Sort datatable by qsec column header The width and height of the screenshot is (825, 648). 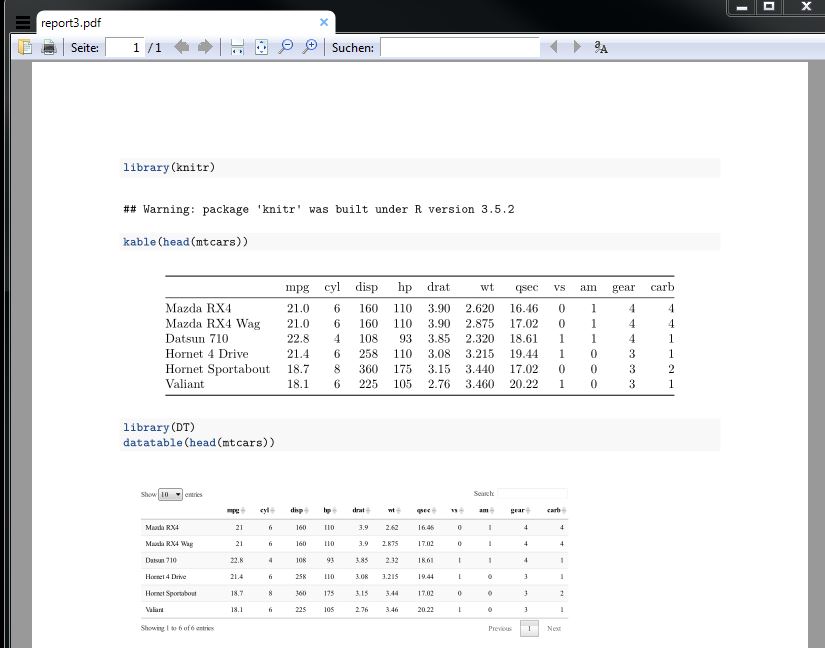[x=424, y=510]
